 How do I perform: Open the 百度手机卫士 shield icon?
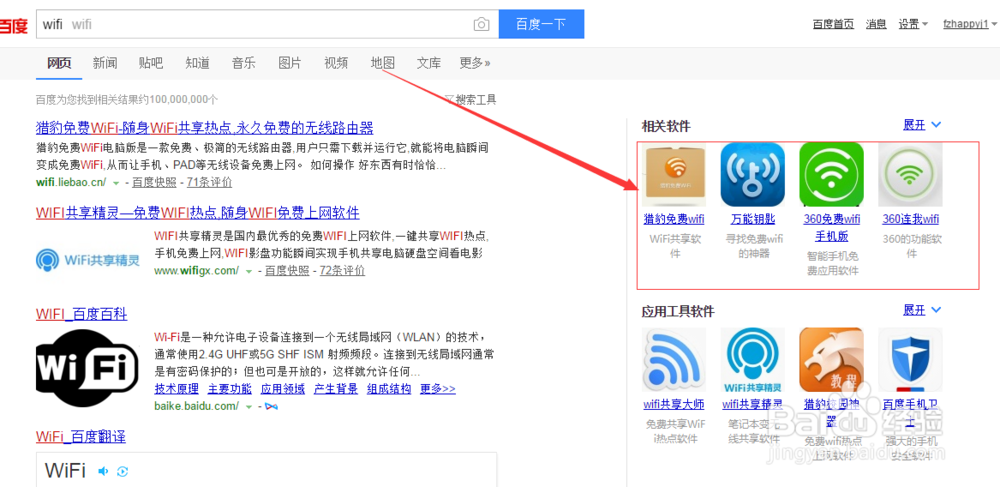pyautogui.click(x=910, y=360)
